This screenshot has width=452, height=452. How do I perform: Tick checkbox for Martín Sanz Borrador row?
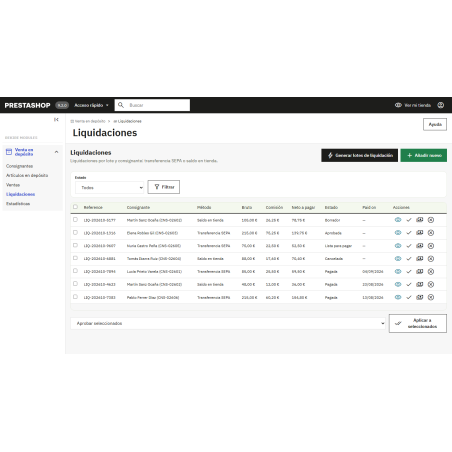point(75,219)
